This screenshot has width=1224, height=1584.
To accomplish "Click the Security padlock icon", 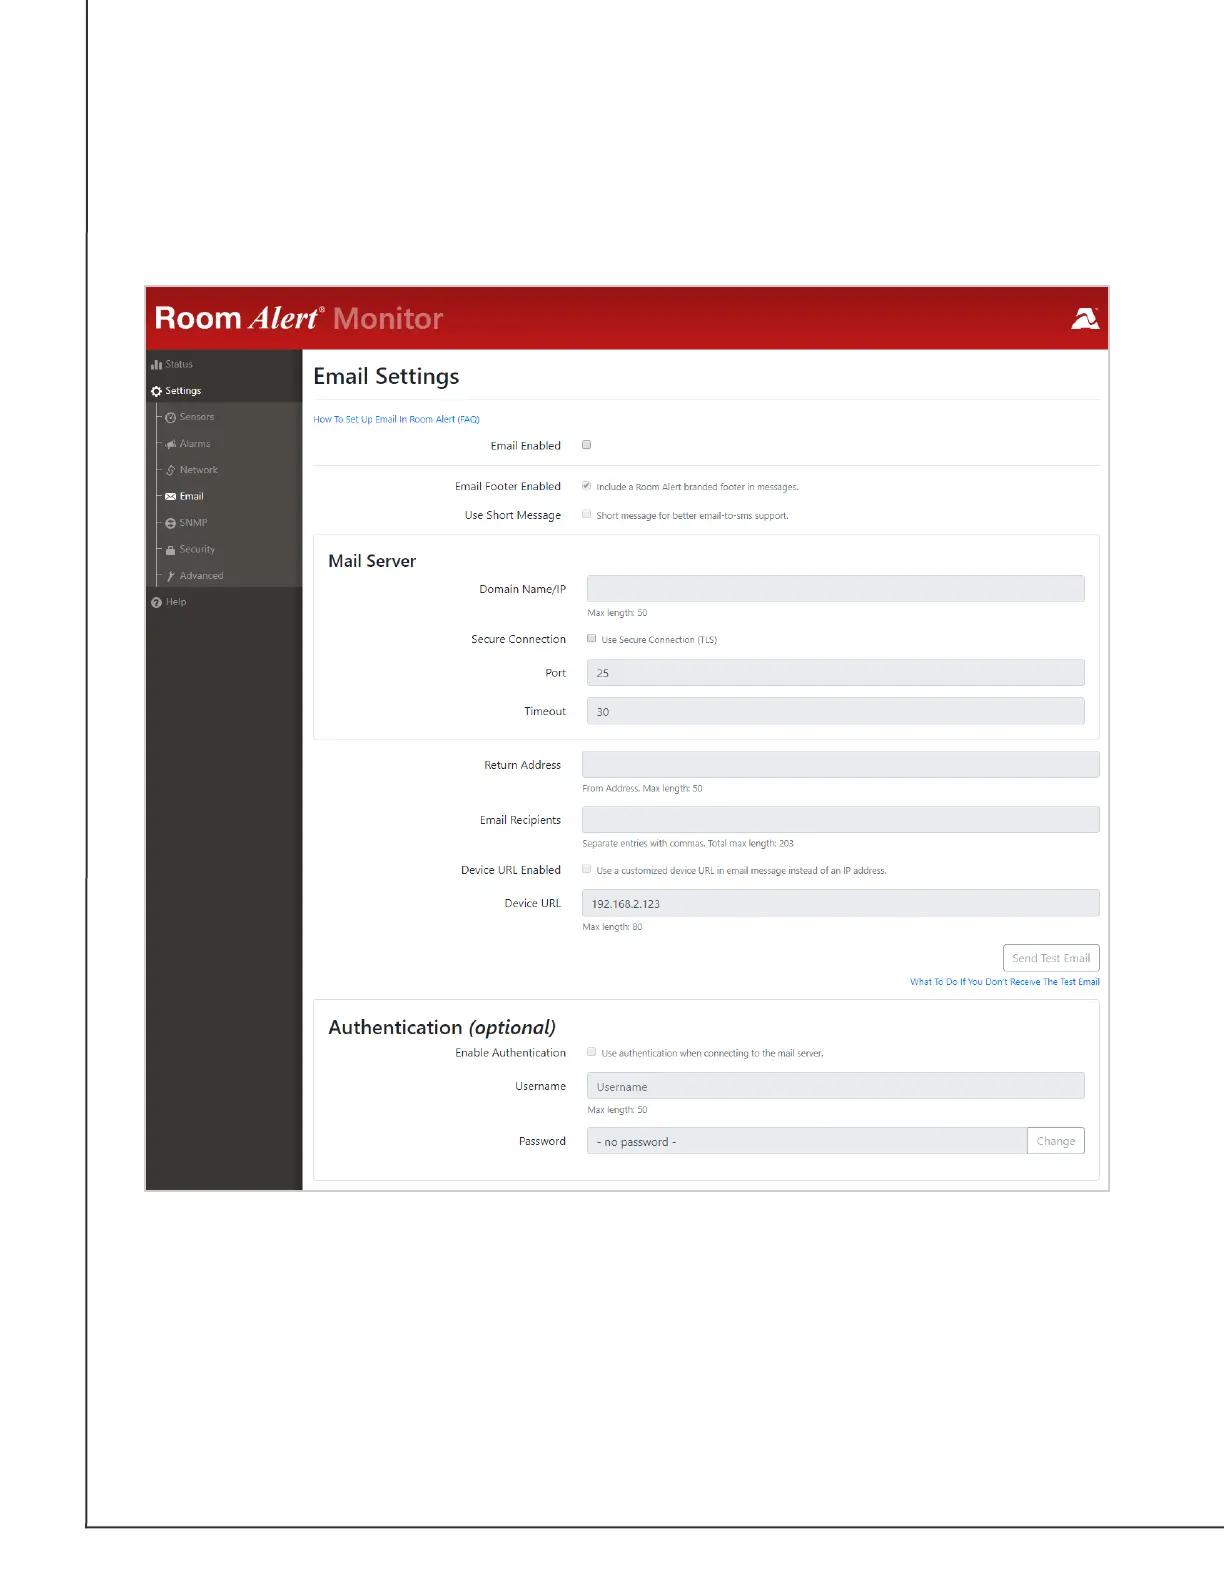I will click(171, 550).
